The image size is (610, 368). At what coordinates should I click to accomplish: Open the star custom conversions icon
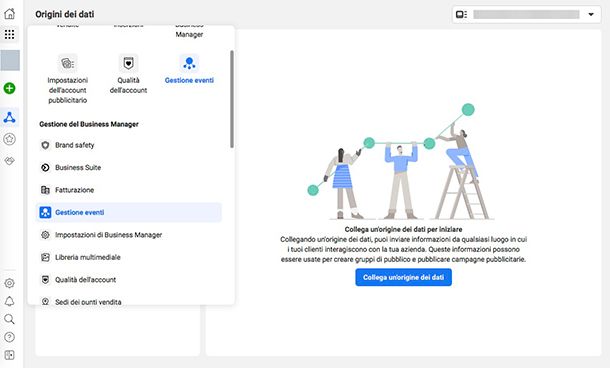9,139
